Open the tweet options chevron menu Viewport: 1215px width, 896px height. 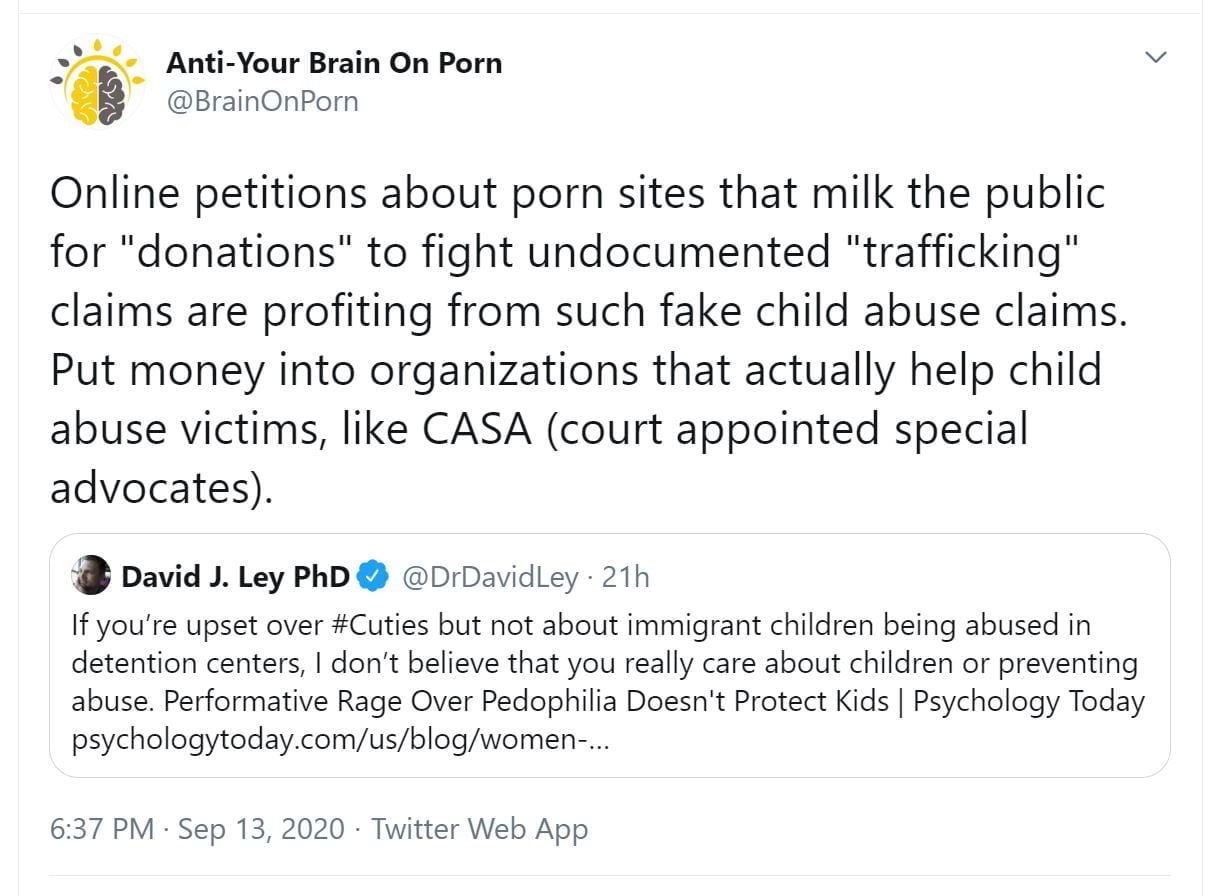[x=1155, y=58]
